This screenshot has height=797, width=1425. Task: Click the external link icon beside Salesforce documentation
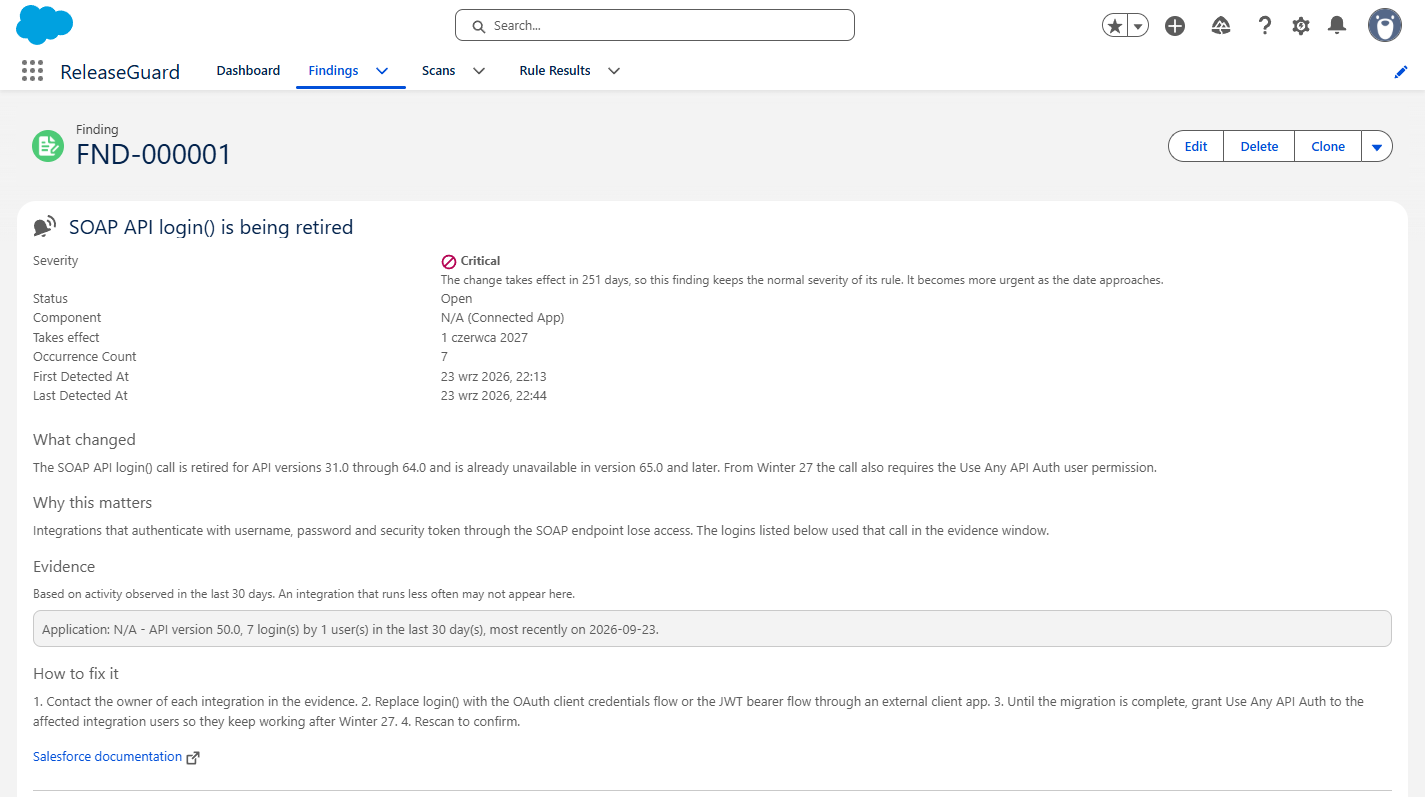click(x=193, y=758)
